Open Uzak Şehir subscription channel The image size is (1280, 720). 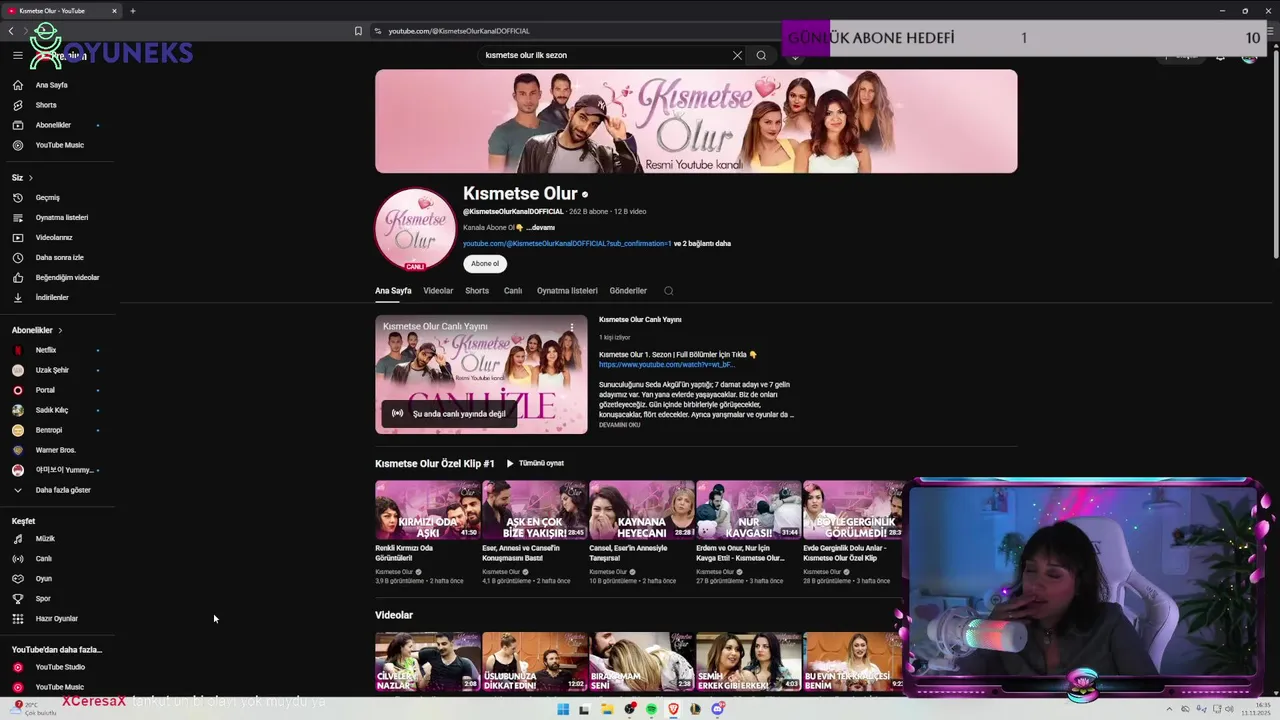click(x=58, y=370)
